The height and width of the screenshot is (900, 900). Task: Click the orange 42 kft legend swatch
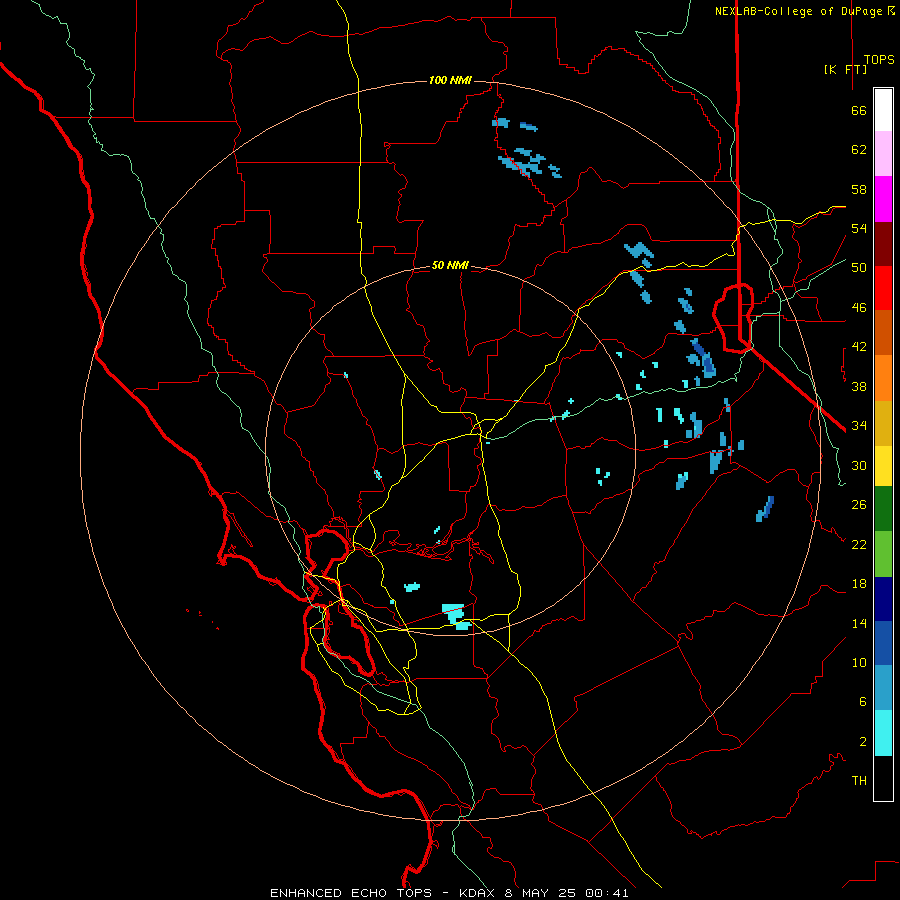pyautogui.click(x=883, y=378)
